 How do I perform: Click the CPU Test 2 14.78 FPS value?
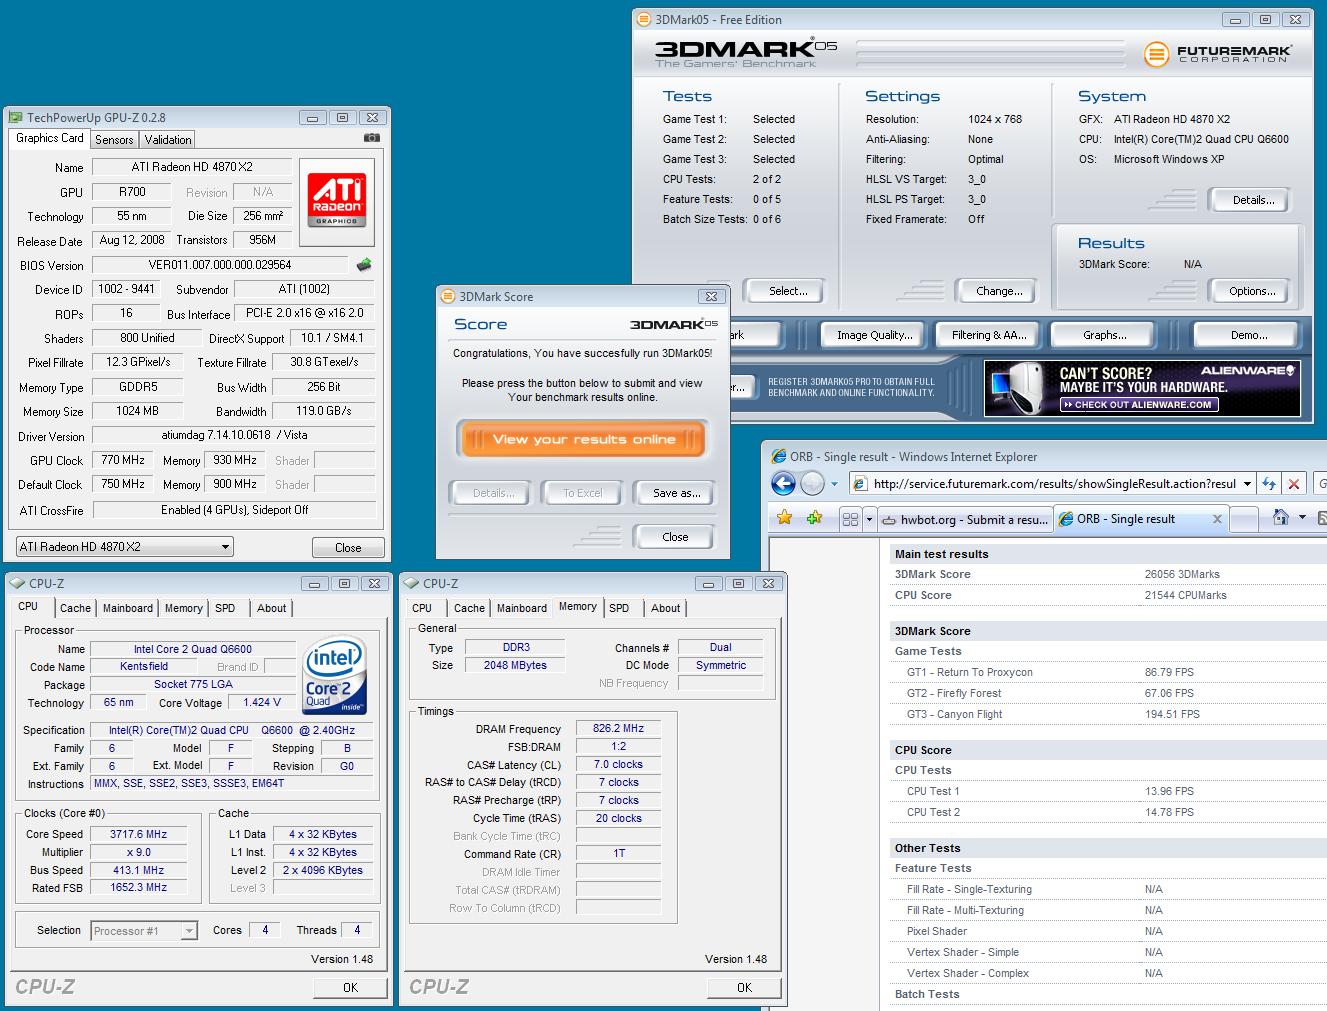point(1169,812)
